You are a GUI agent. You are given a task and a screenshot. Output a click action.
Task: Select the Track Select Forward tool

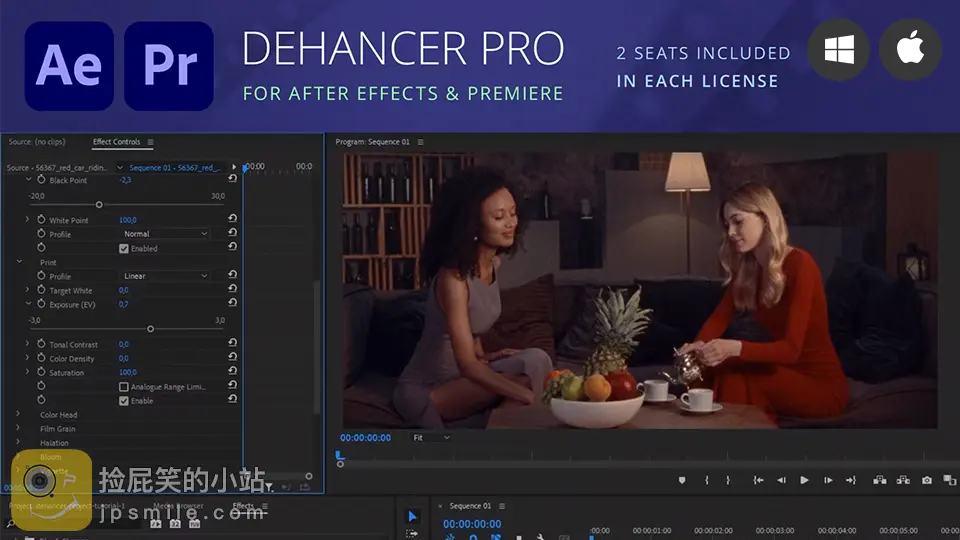pos(411,534)
